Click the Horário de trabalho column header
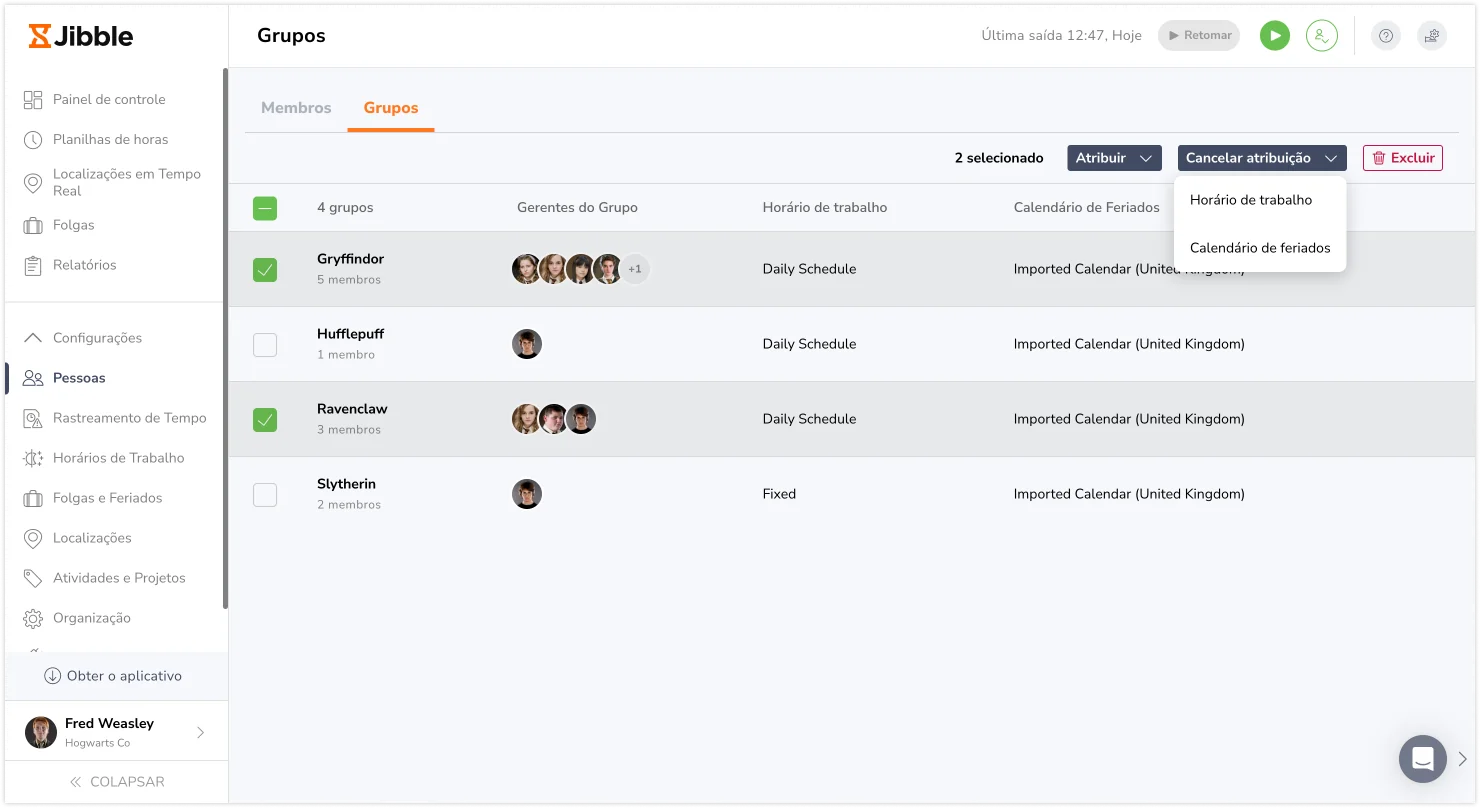Viewport: 1480px width, 808px height. [824, 208]
